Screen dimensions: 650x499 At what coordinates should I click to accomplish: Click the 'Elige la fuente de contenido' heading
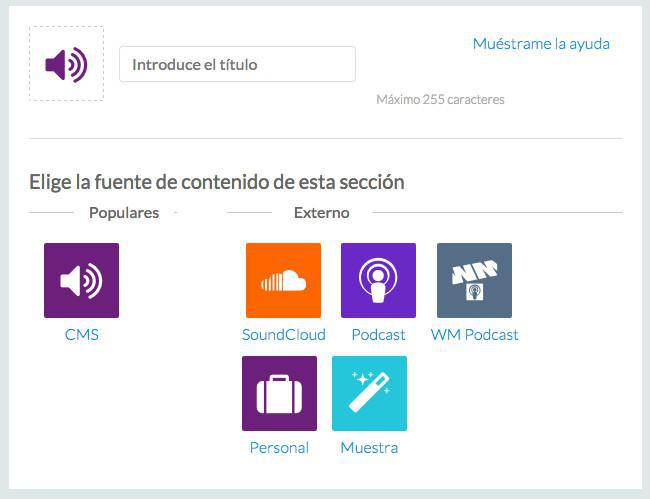click(x=217, y=182)
